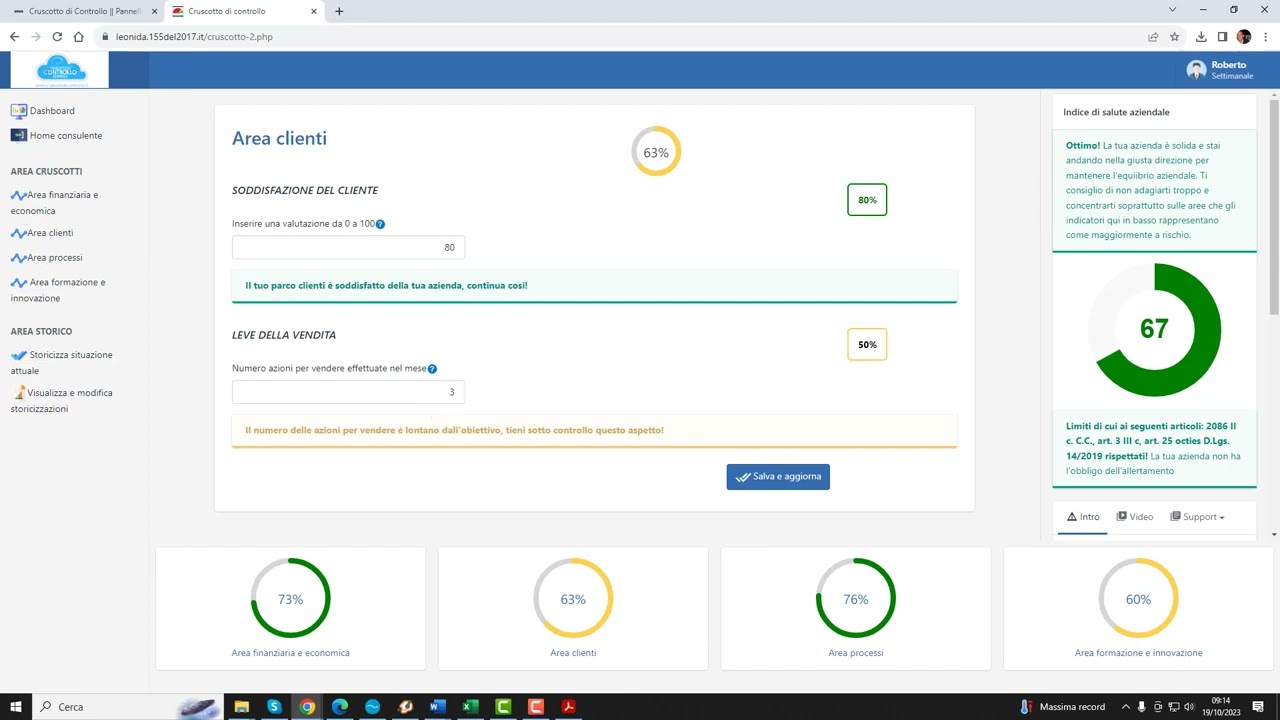Click the Salva e aggiorna button

(x=778, y=477)
